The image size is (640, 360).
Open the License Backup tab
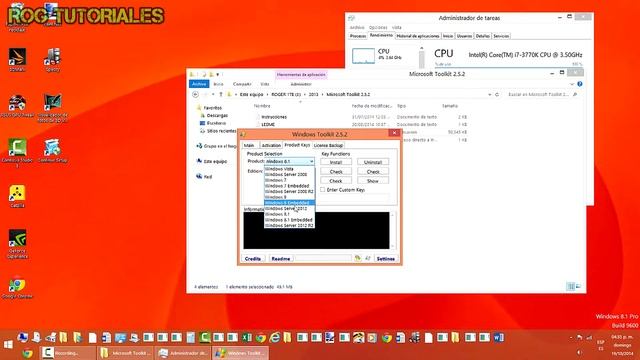[x=328, y=145]
